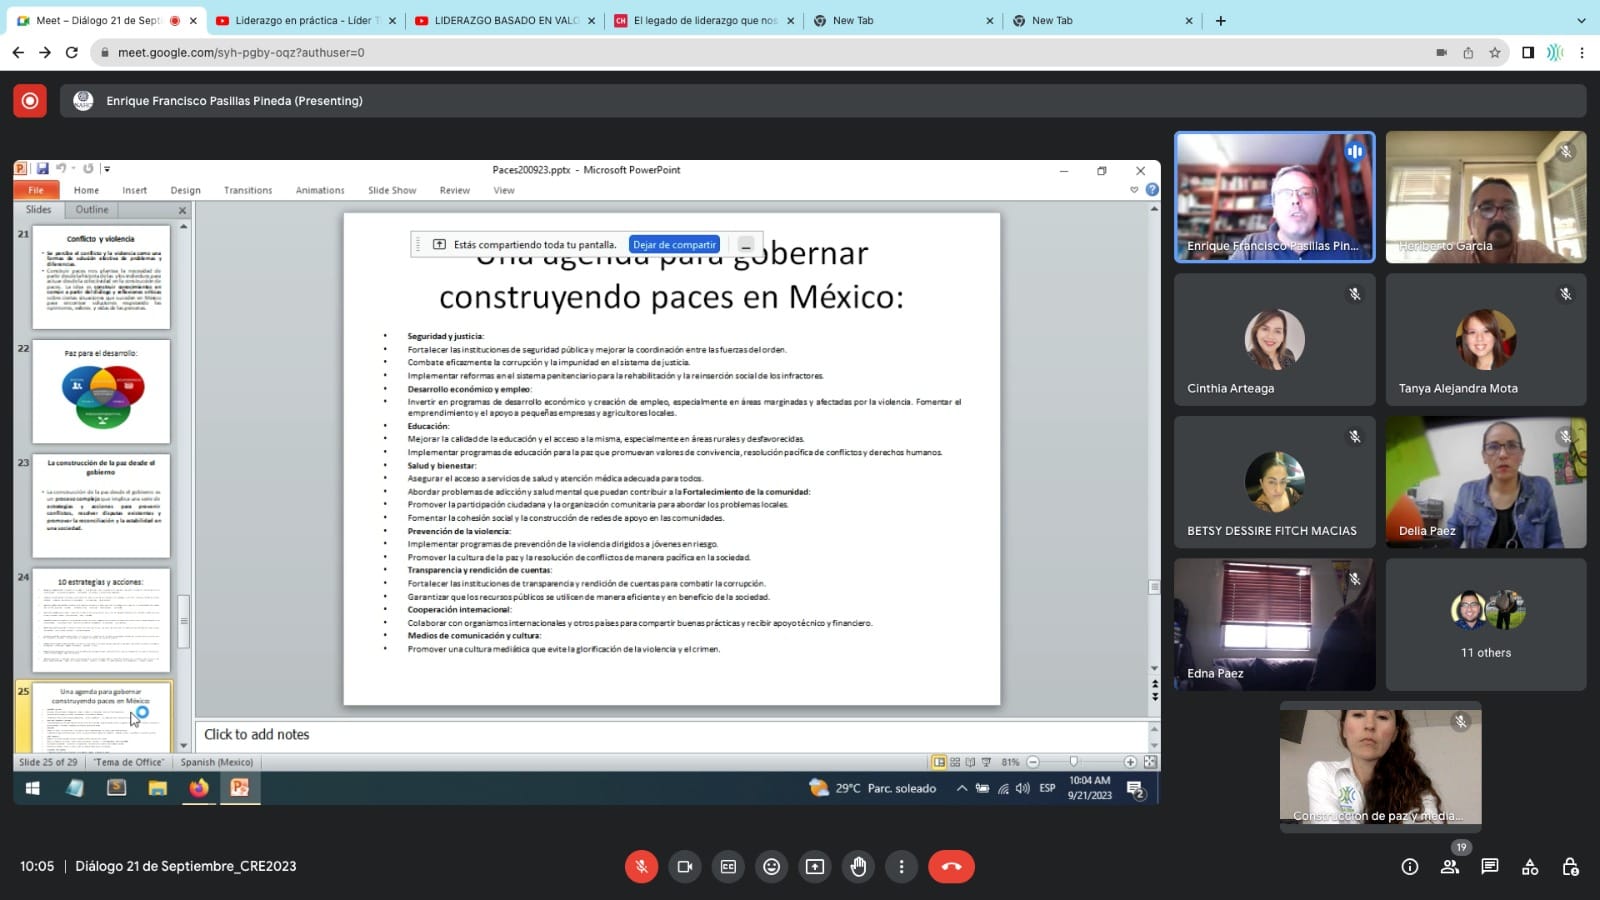This screenshot has width=1600, height=900.
Task: Open Meet's more options three-dot menu
Action: pyautogui.click(x=901, y=866)
